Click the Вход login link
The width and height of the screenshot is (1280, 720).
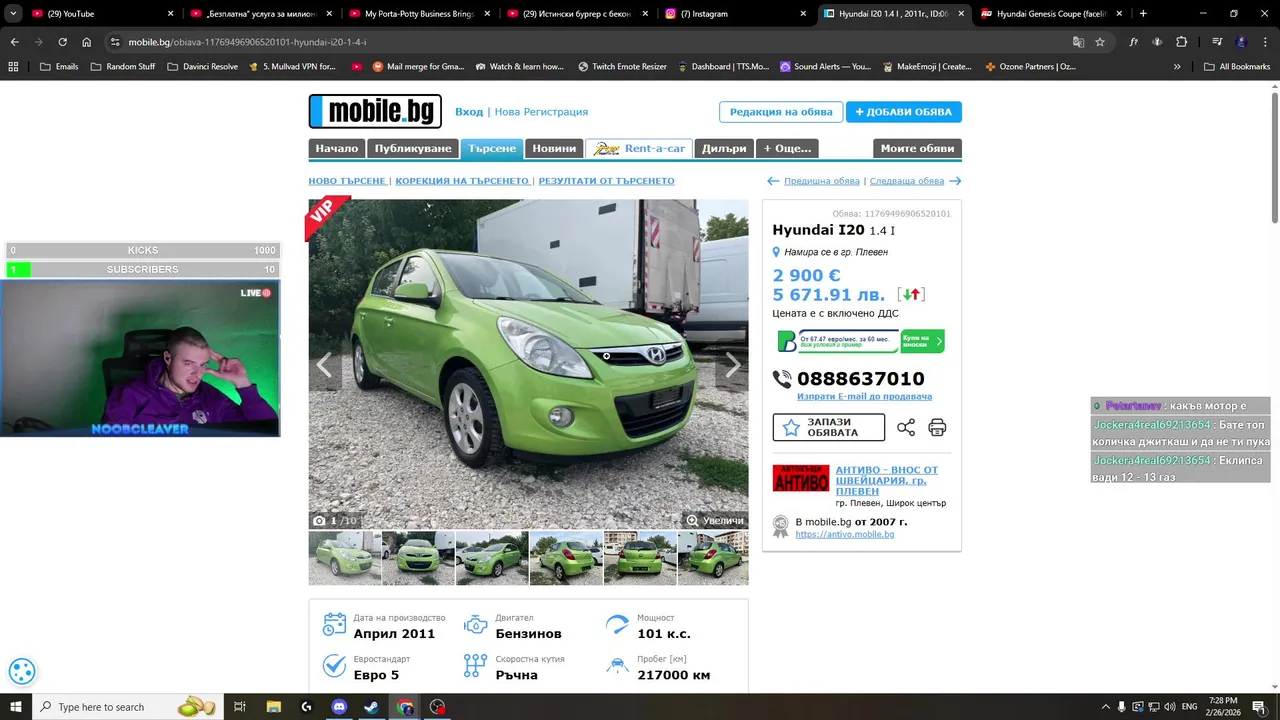[x=469, y=112]
